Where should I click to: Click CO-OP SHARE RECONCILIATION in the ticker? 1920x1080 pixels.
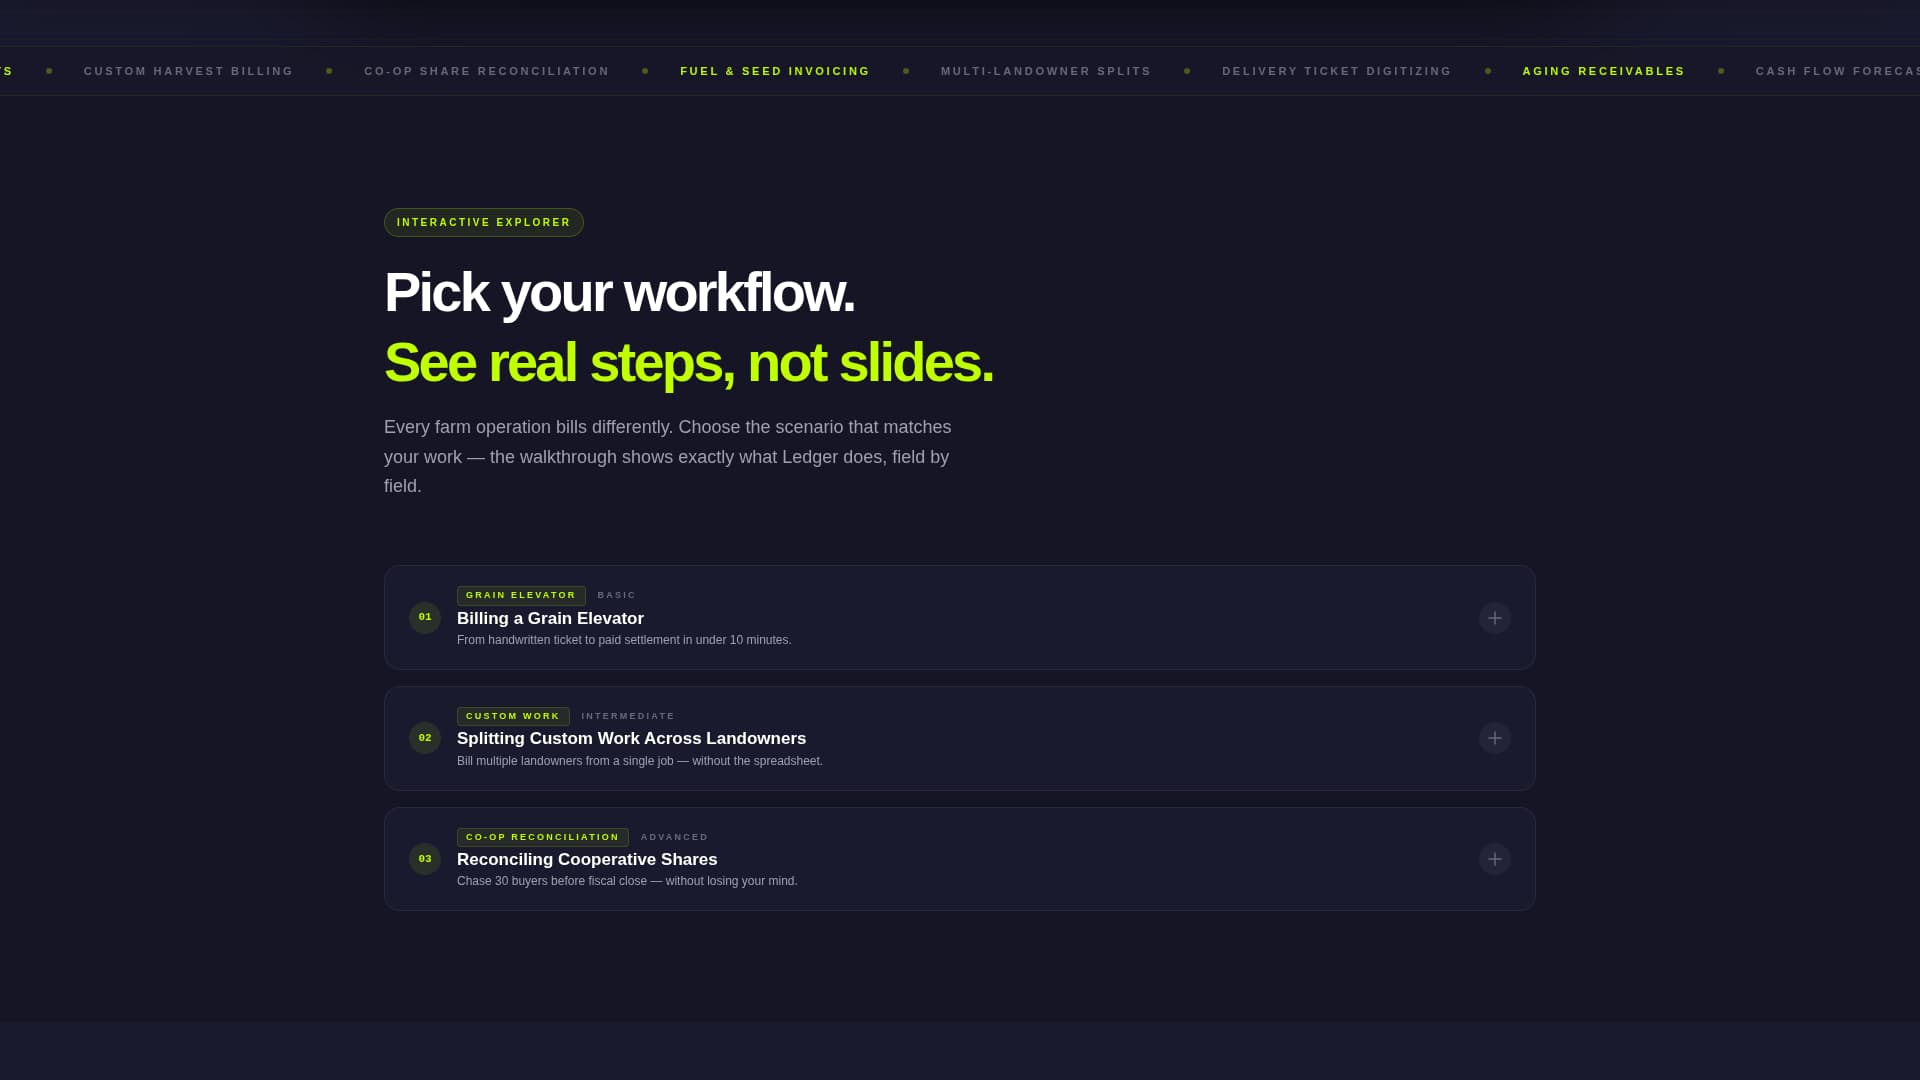[487, 71]
